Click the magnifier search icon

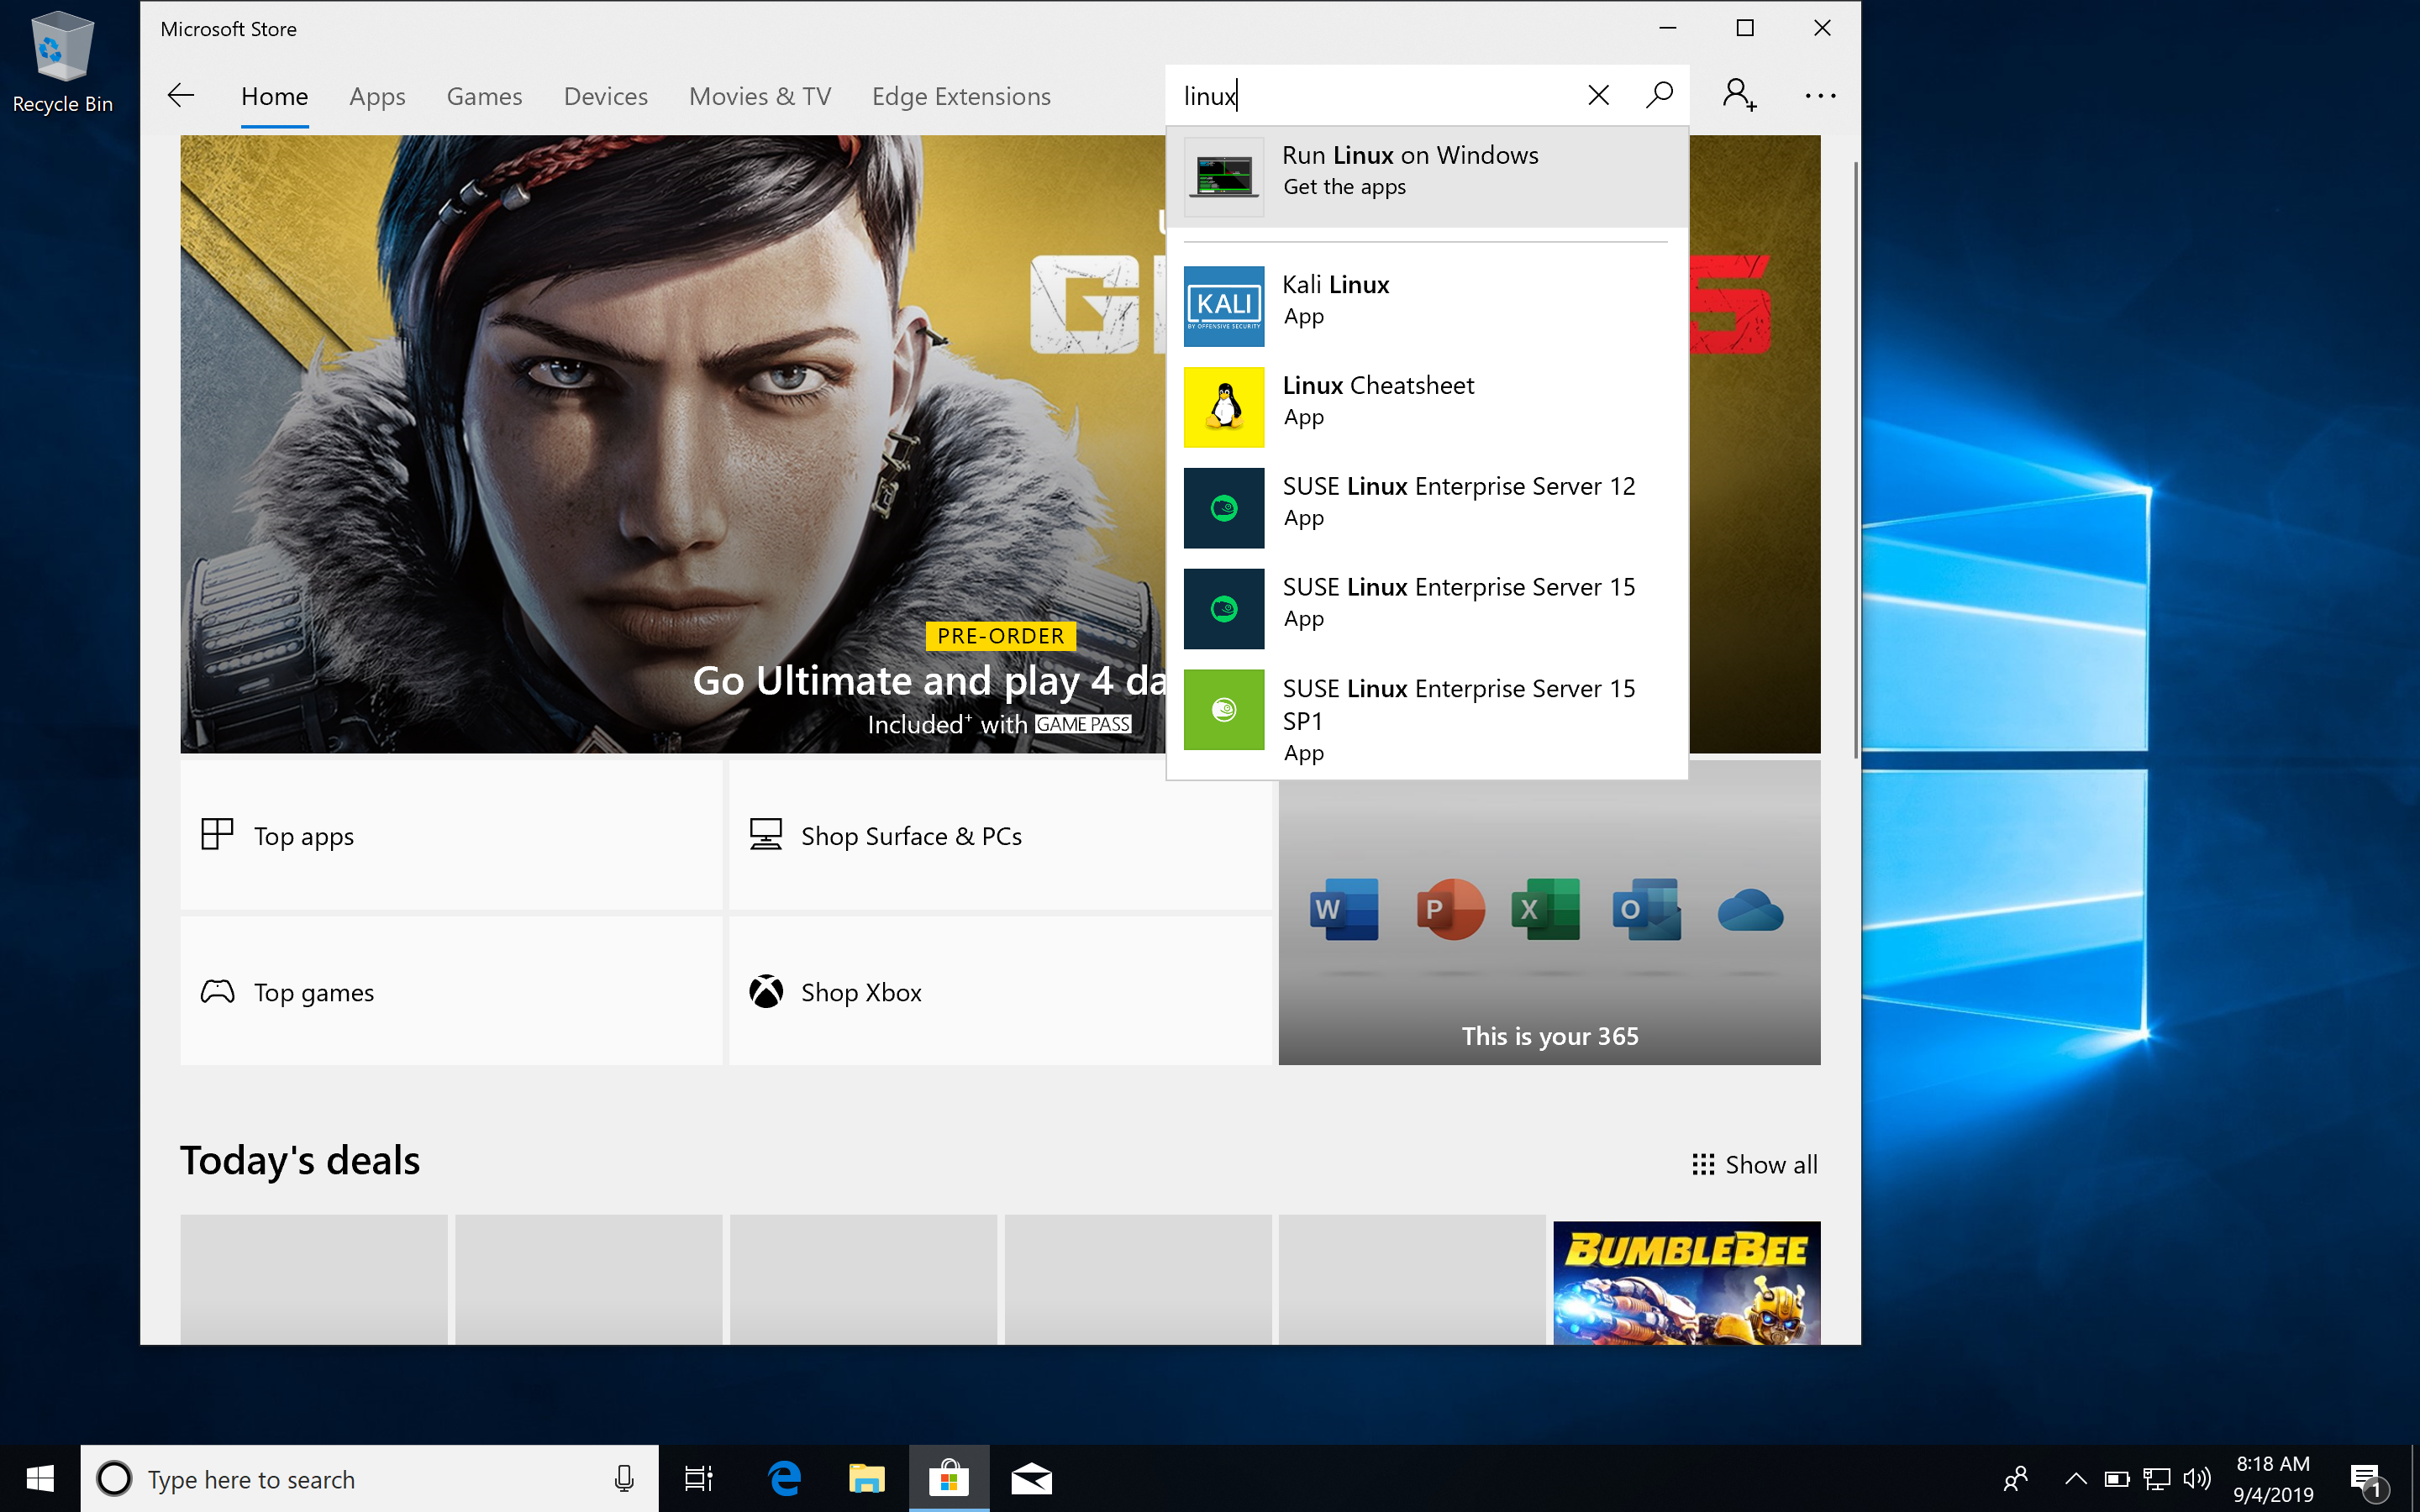1659,96
